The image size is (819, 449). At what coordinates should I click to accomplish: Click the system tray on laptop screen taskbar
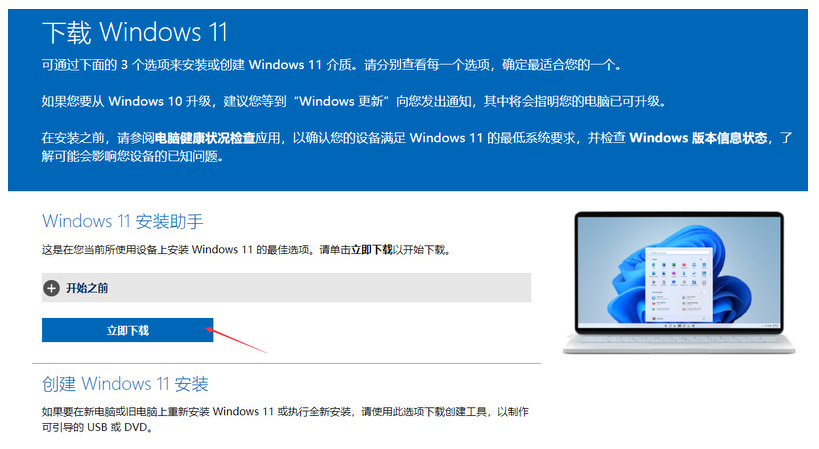pyautogui.click(x=768, y=325)
